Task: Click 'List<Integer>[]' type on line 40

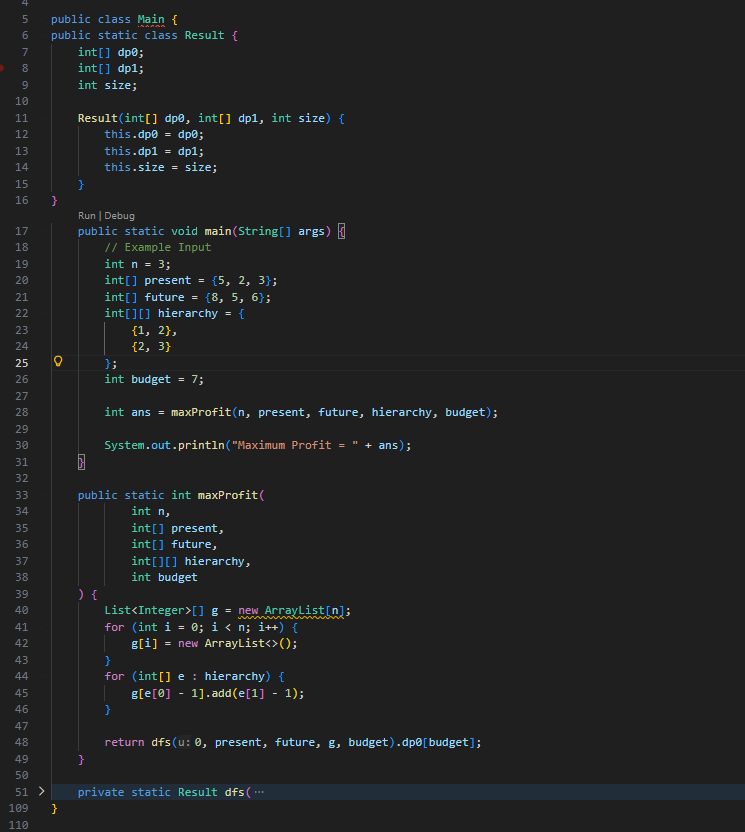Action: [154, 611]
